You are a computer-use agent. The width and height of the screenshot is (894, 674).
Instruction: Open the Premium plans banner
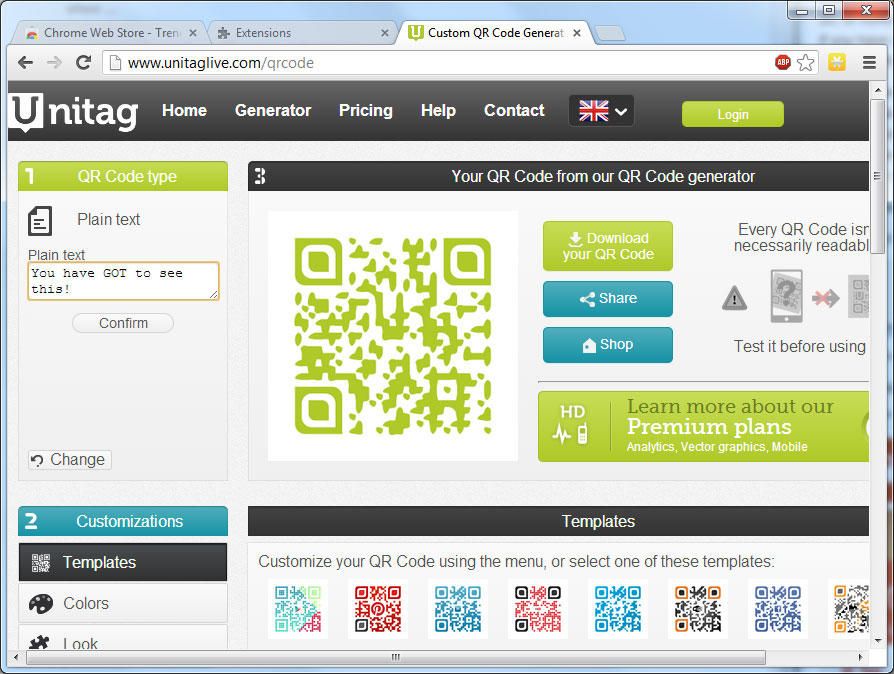(704, 427)
